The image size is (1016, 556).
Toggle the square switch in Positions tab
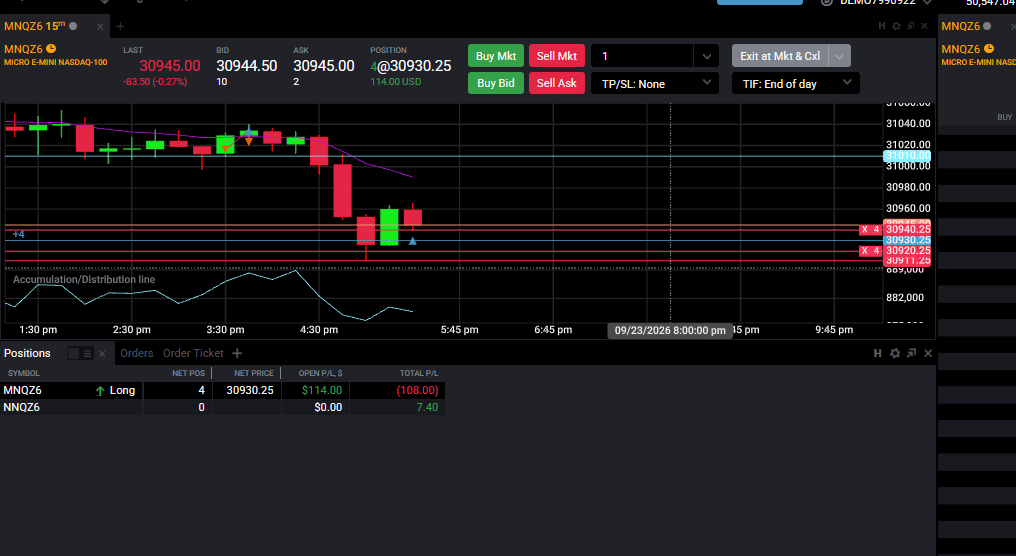[x=73, y=353]
